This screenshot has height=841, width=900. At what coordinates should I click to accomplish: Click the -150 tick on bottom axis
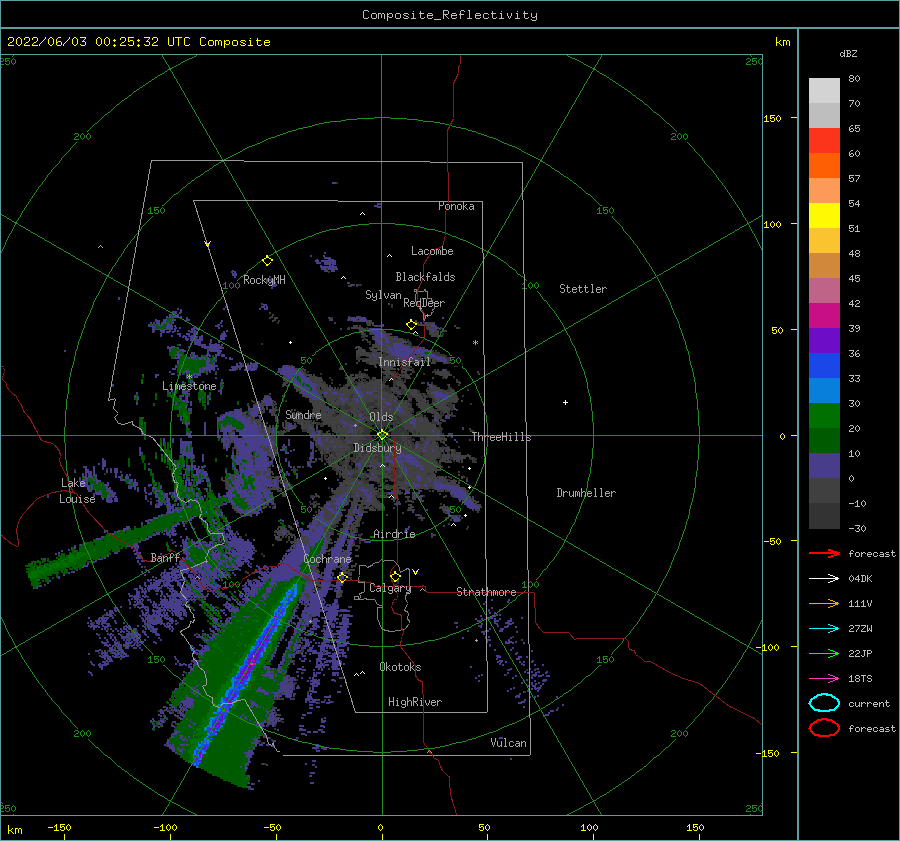tap(59, 827)
